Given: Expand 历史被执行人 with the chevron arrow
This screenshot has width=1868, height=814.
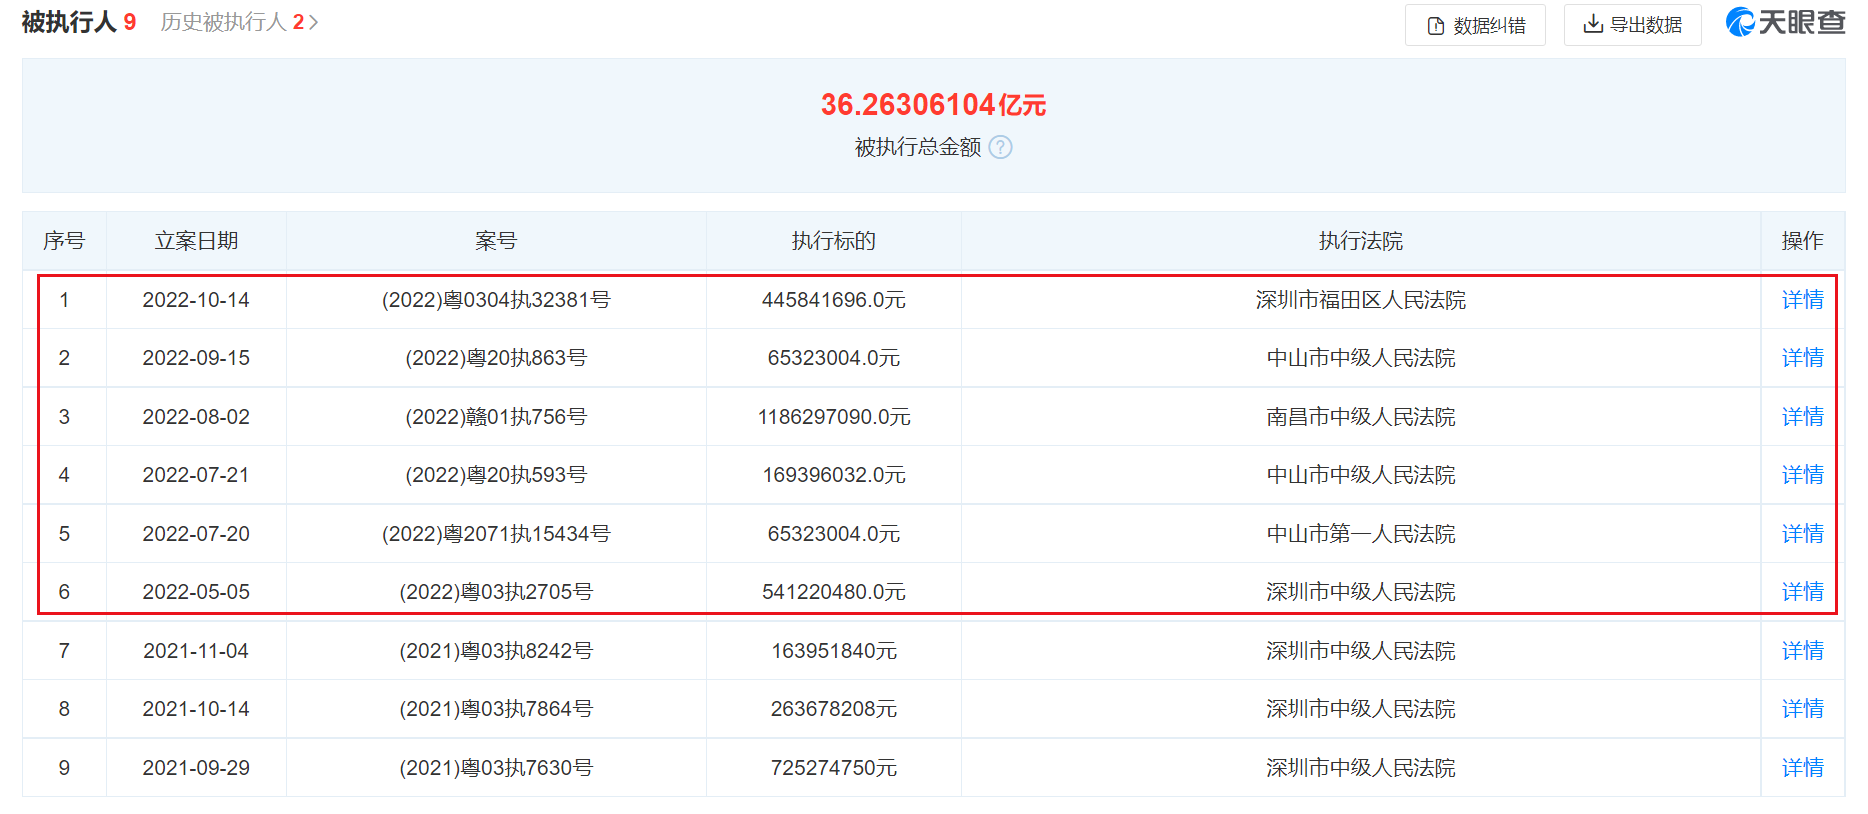Looking at the screenshot, I should (x=313, y=22).
